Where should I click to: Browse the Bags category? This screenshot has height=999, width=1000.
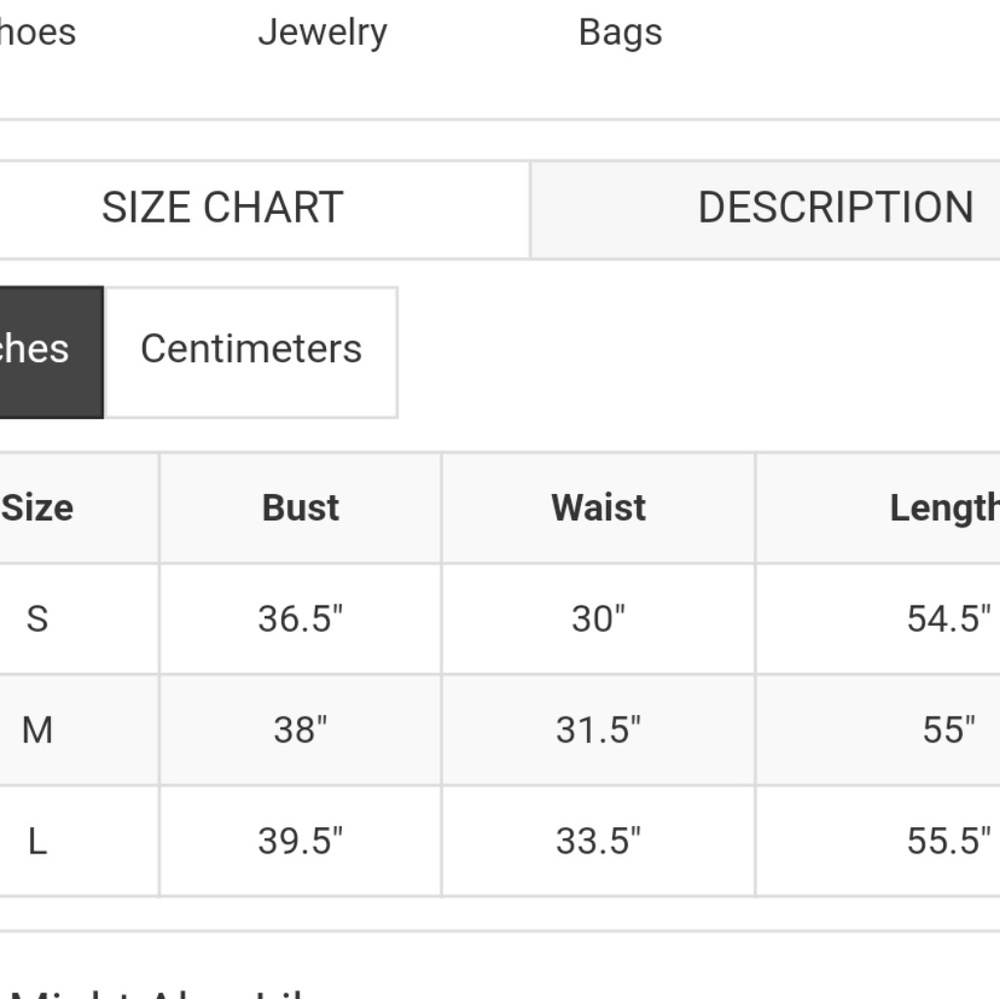620,31
